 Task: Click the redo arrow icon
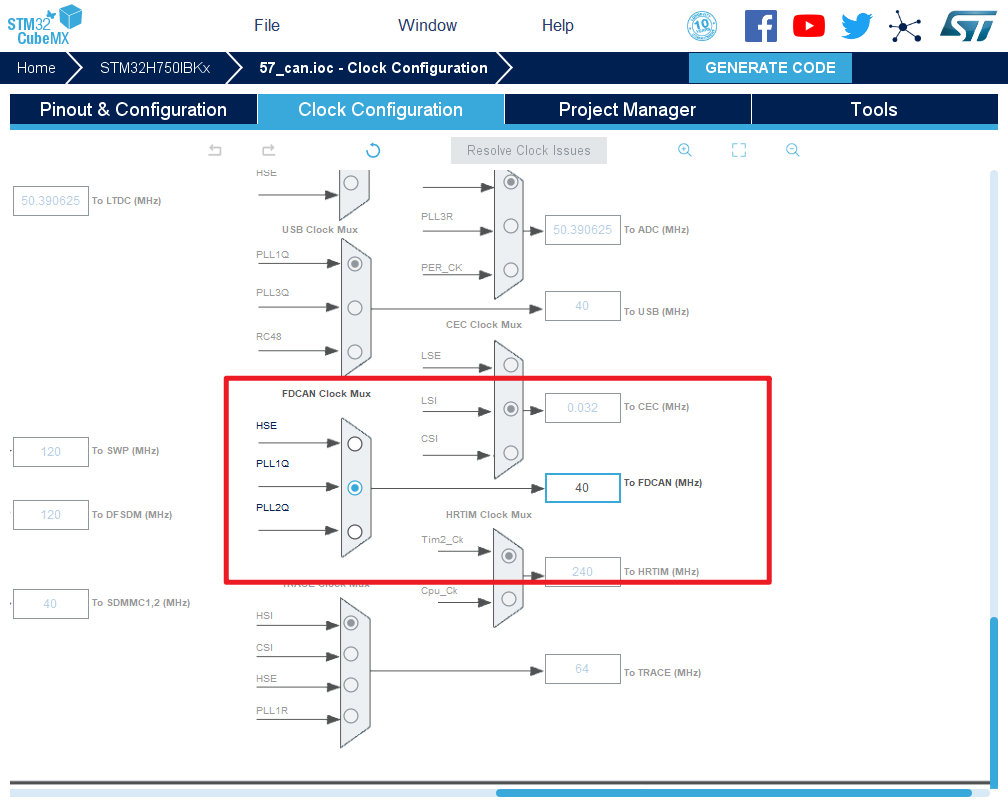click(x=268, y=150)
